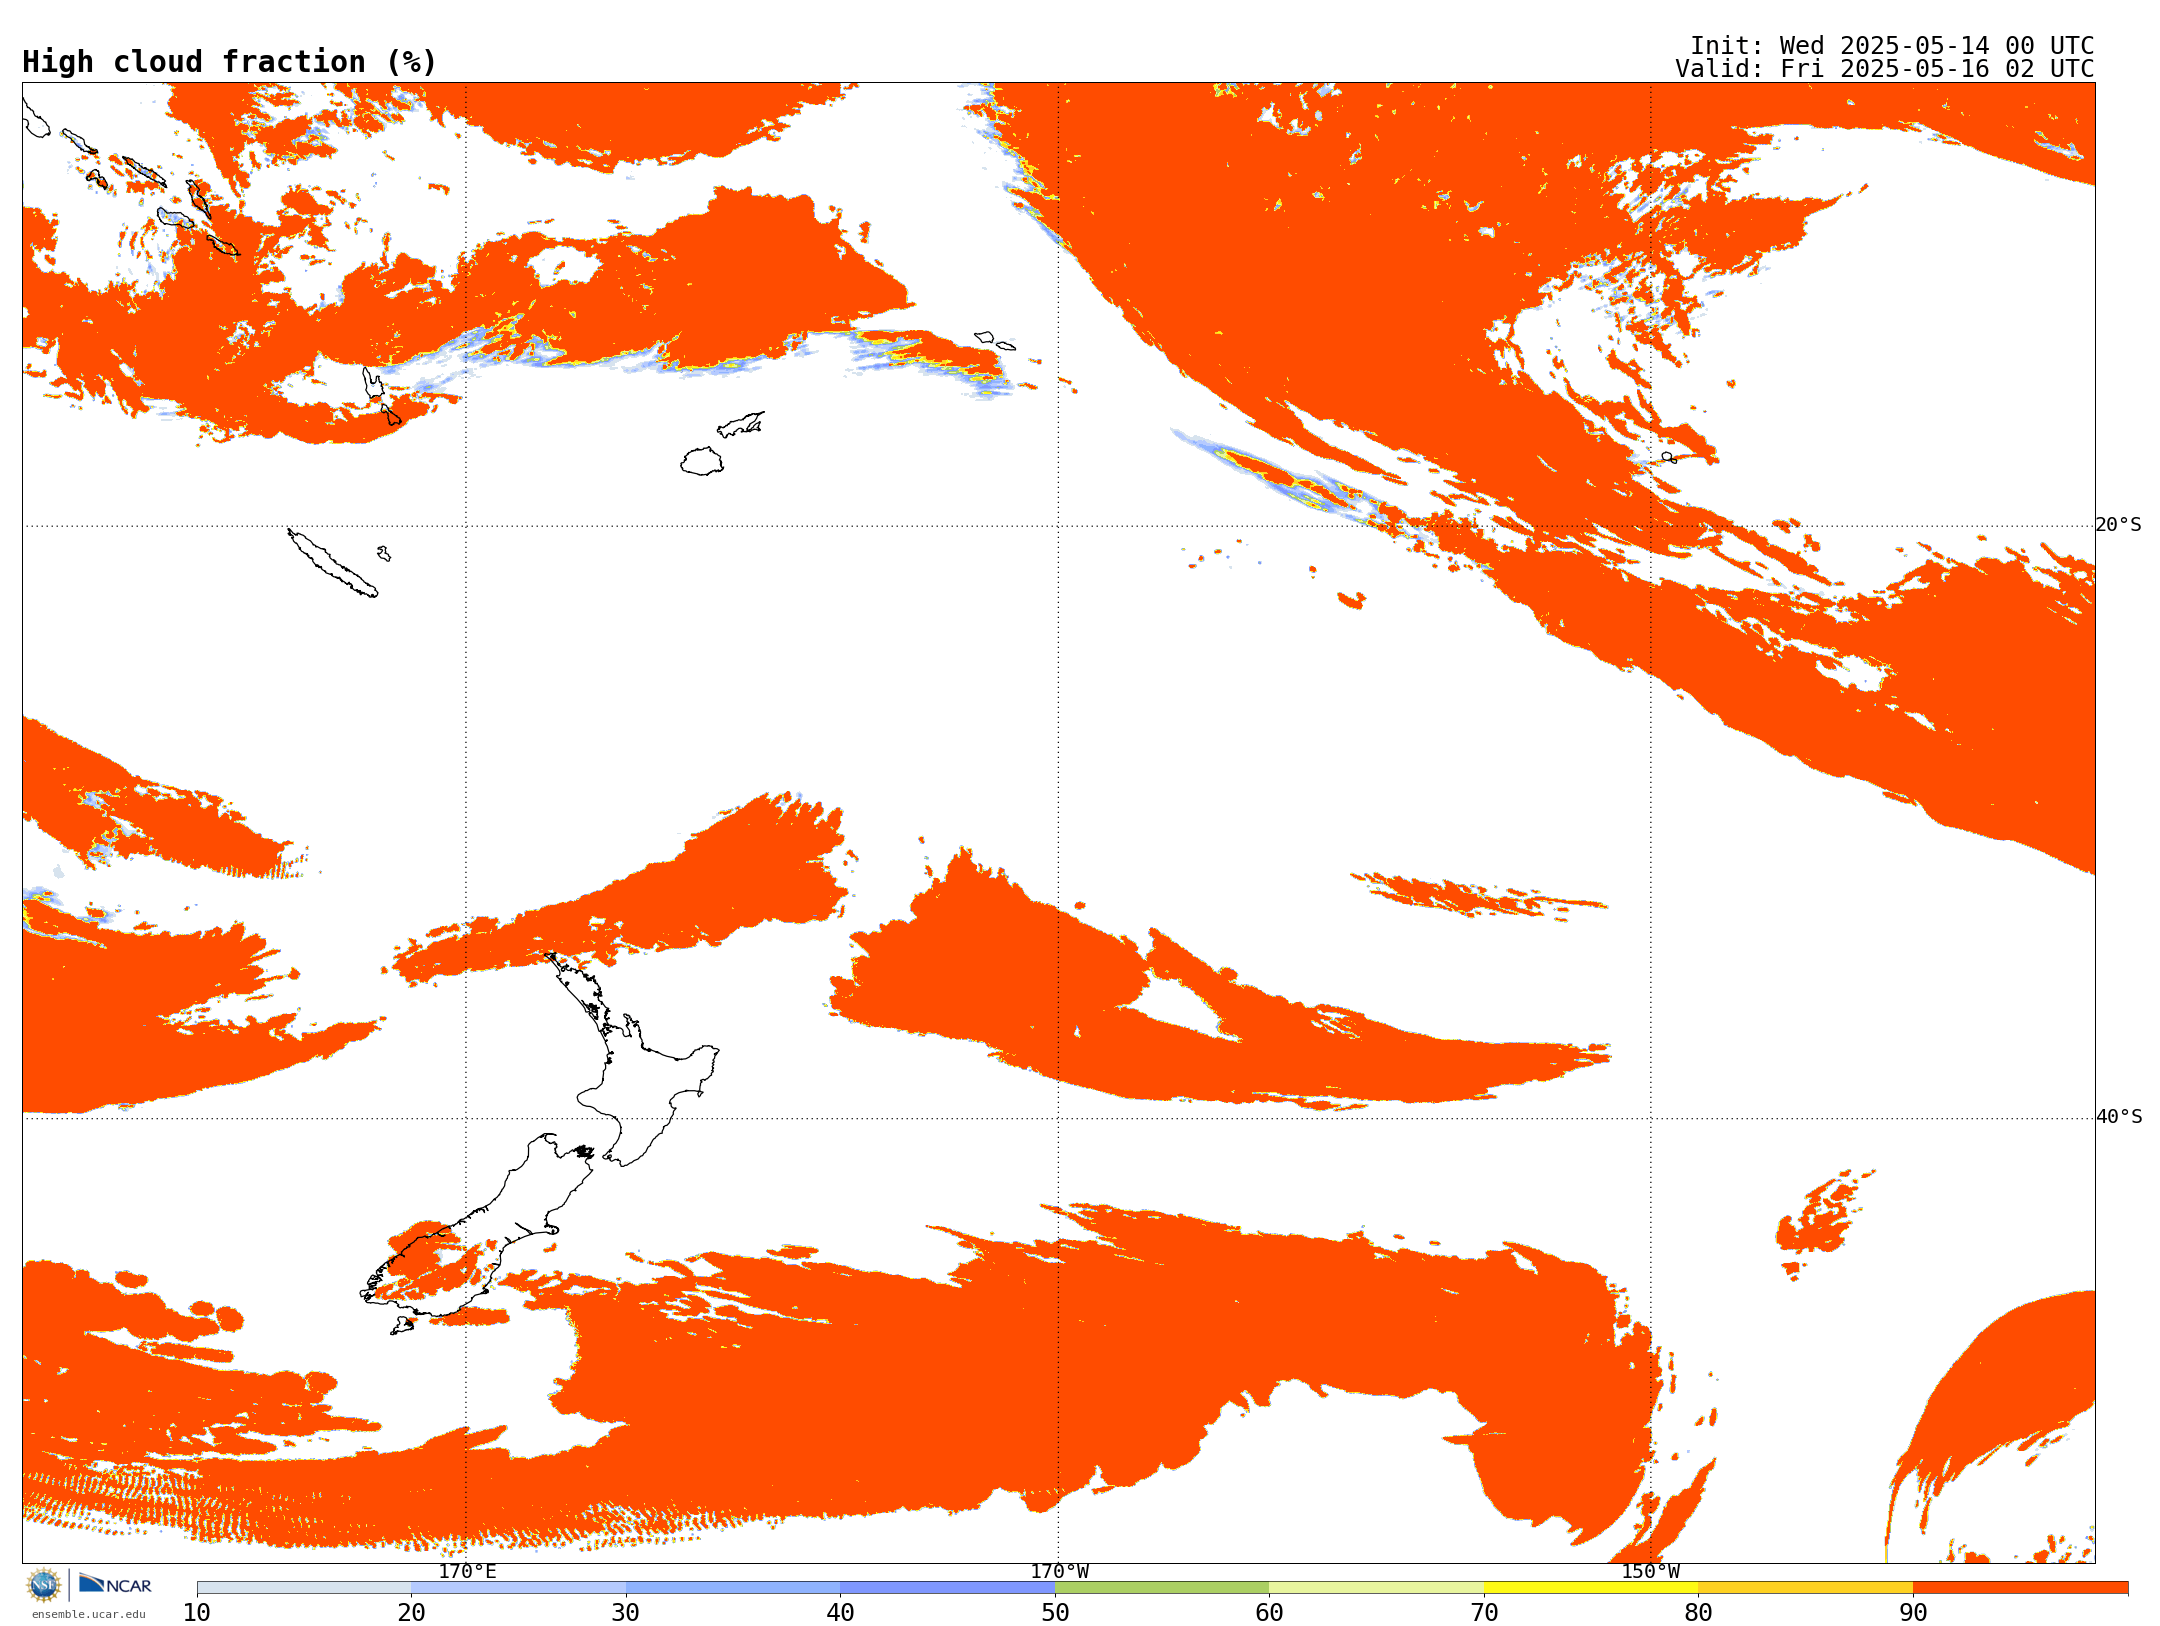Click the 10–20 pale gray colorbar segment
2160x1626 pixels.
tap(304, 1588)
